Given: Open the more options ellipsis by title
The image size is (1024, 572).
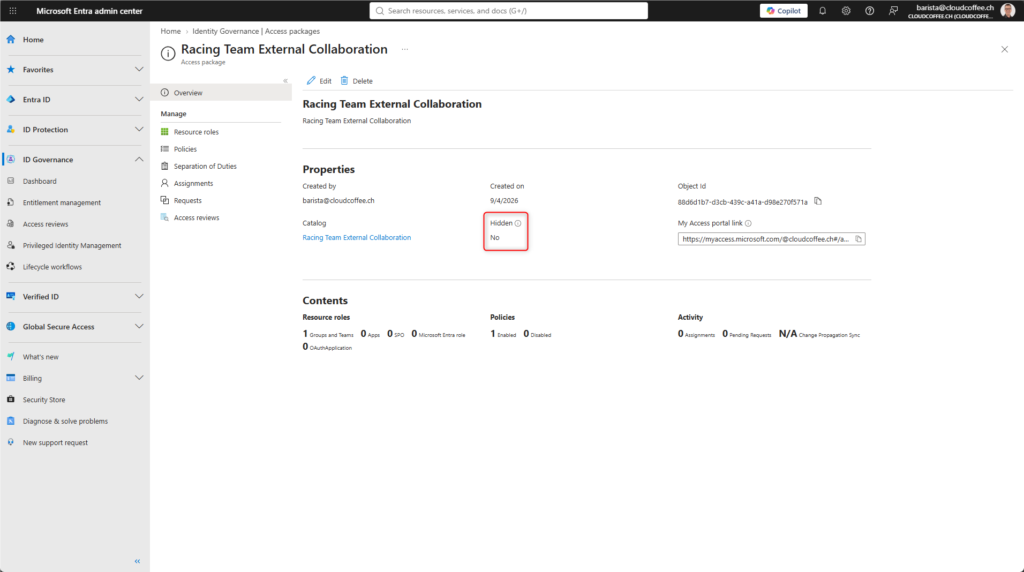Looking at the screenshot, I should click(x=405, y=50).
